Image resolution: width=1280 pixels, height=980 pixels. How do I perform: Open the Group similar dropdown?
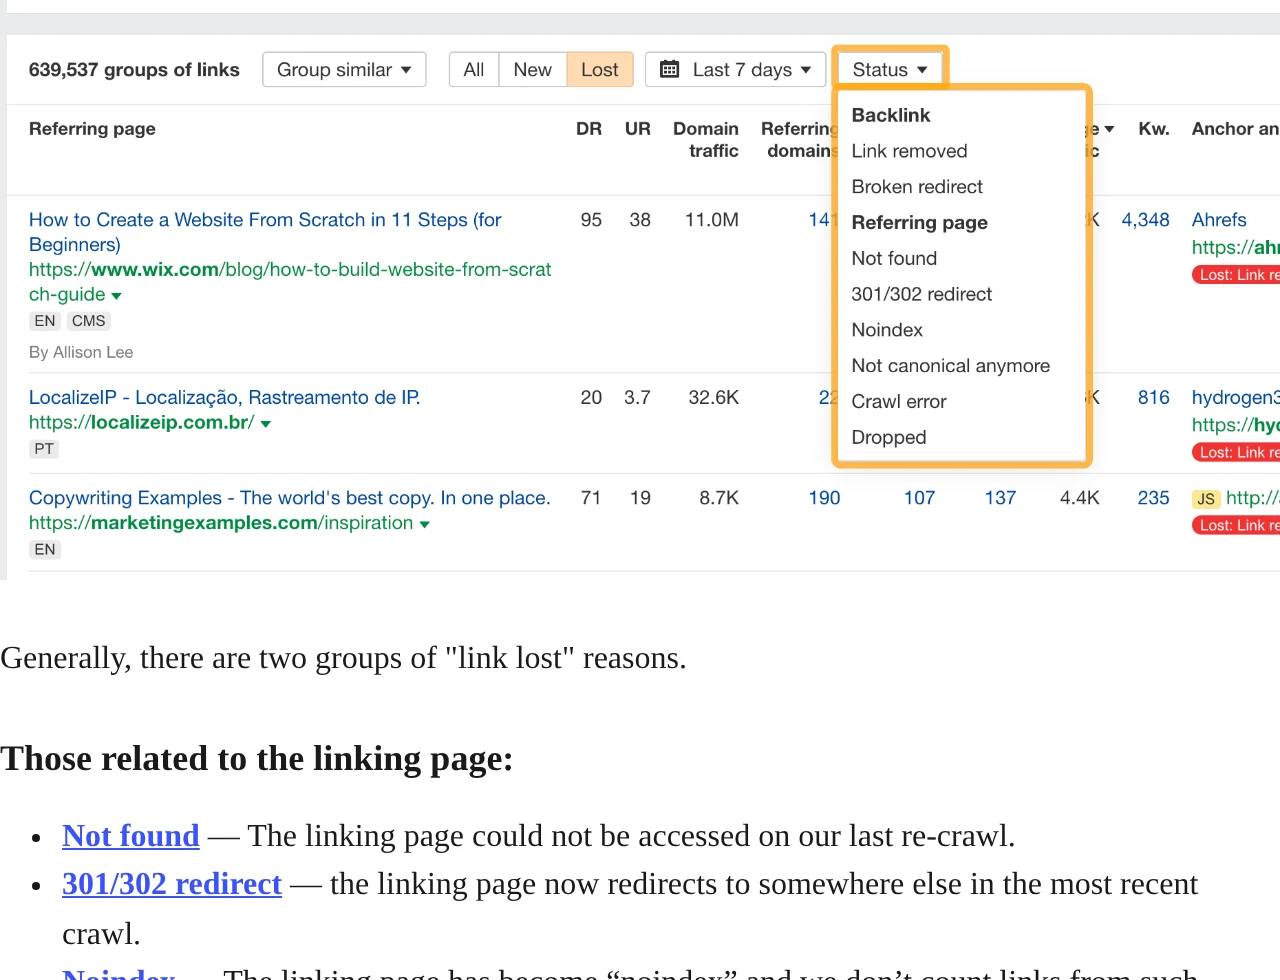[344, 70]
